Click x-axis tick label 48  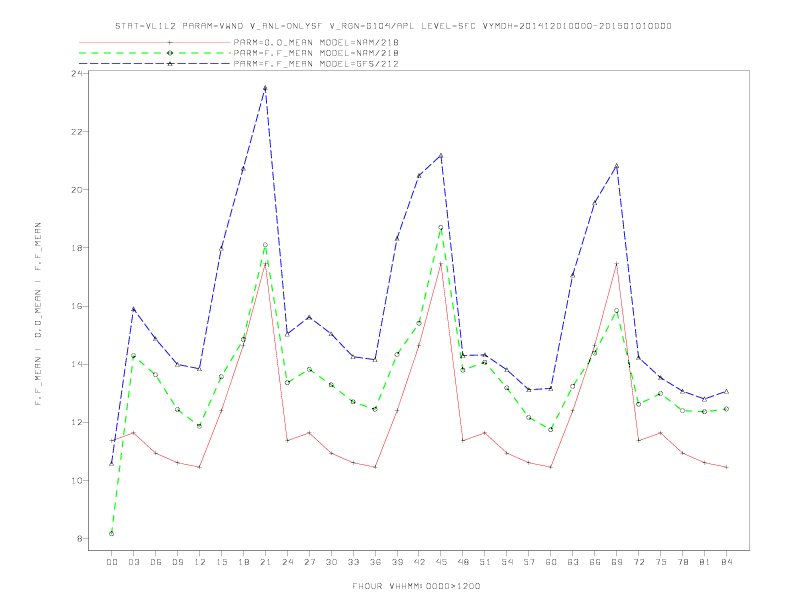[x=463, y=562]
